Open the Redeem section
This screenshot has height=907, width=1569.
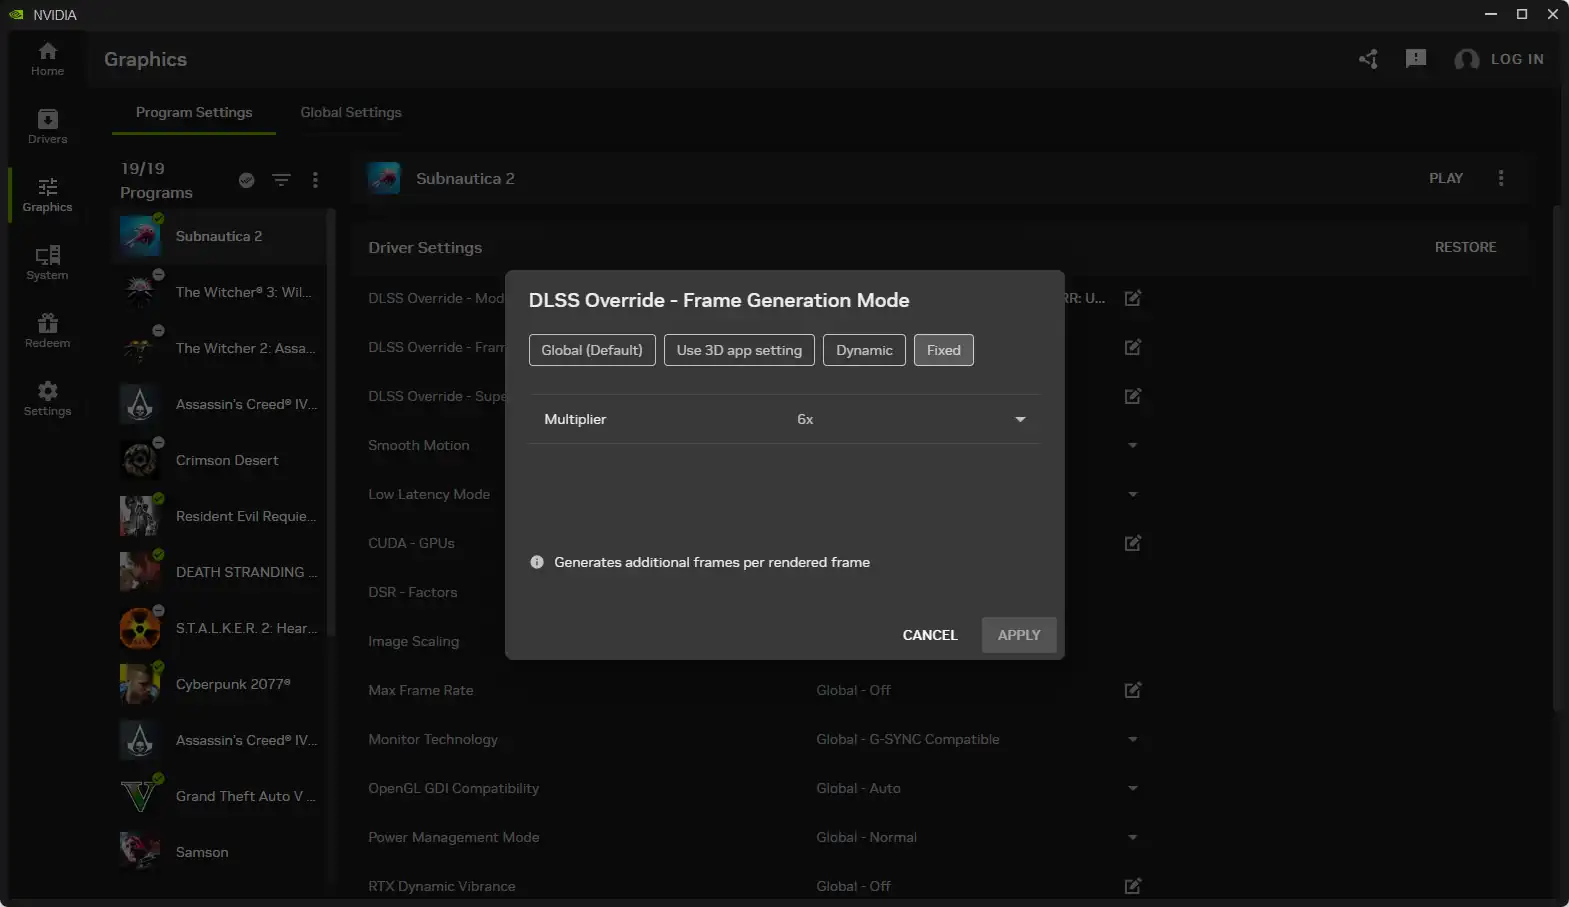tap(47, 331)
